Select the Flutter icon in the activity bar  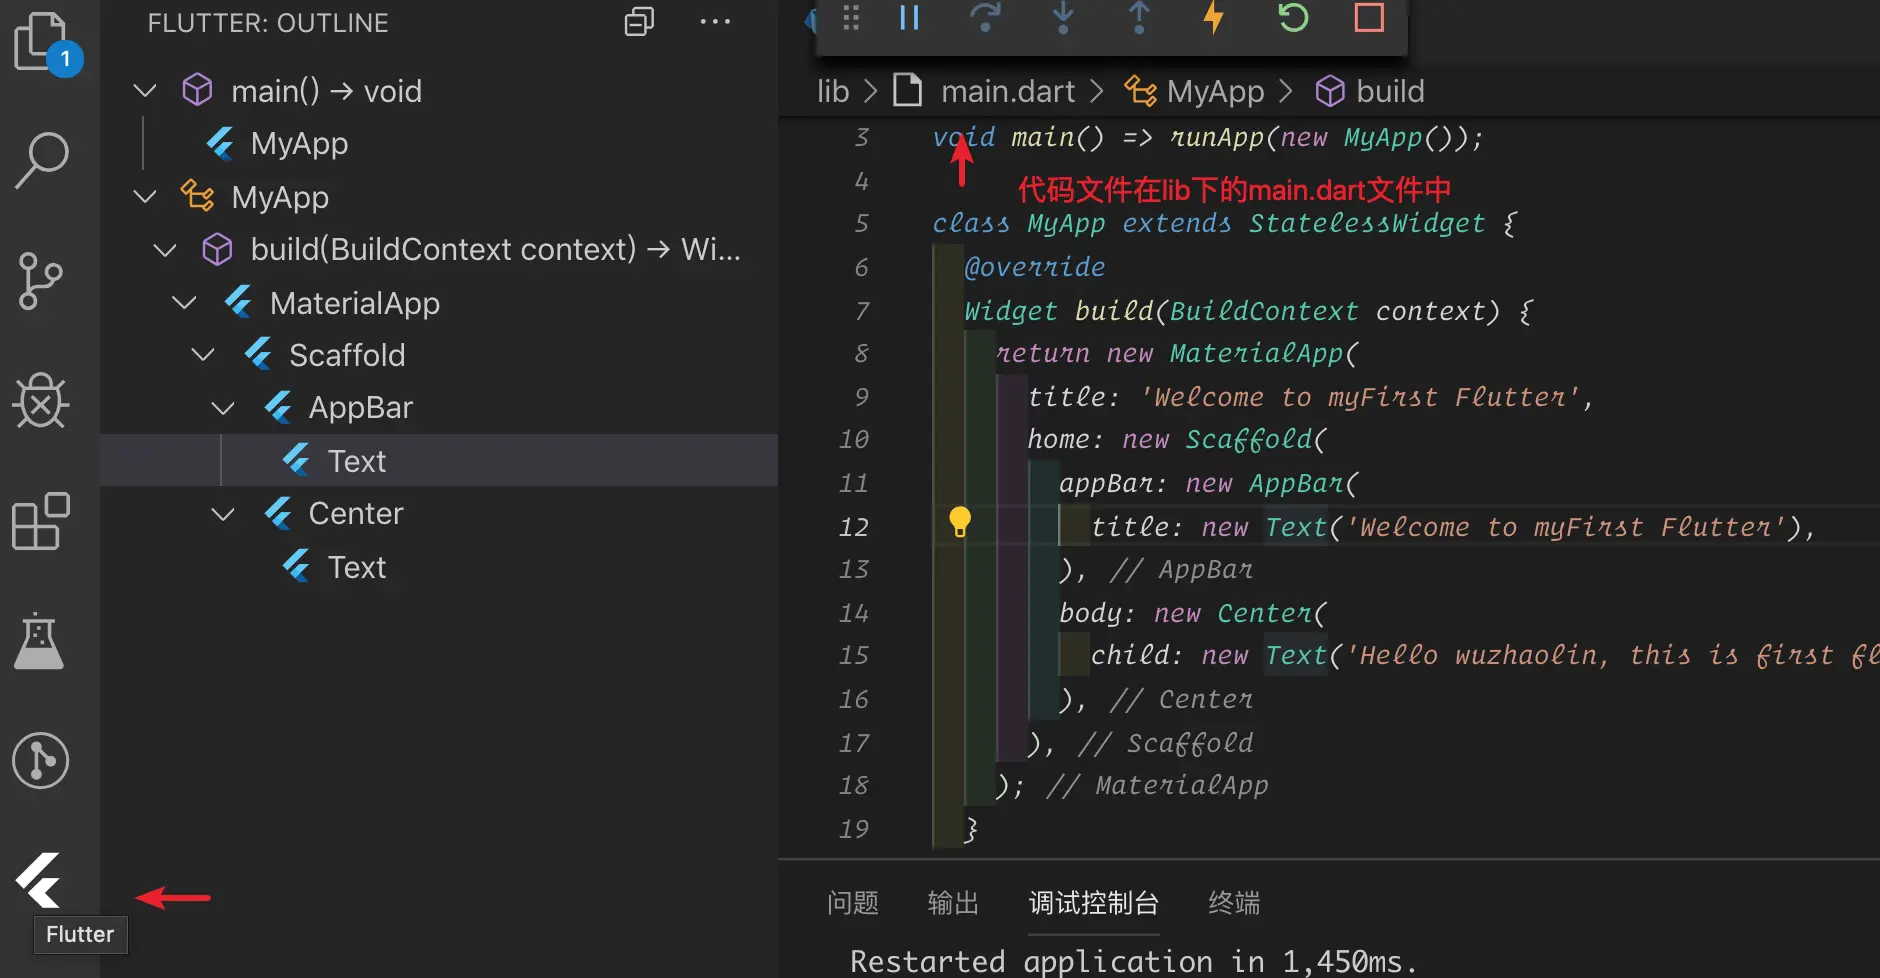[x=39, y=880]
